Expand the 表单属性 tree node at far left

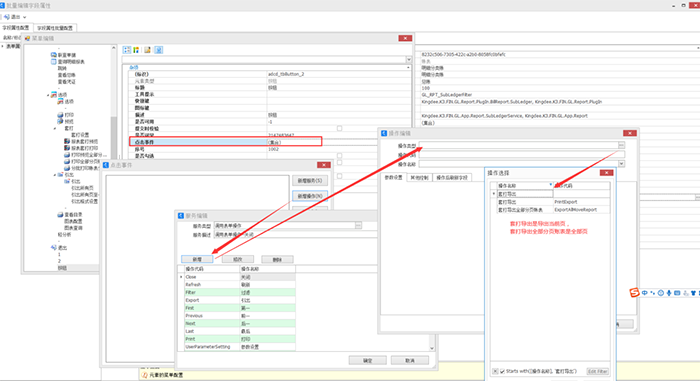coord(3,46)
